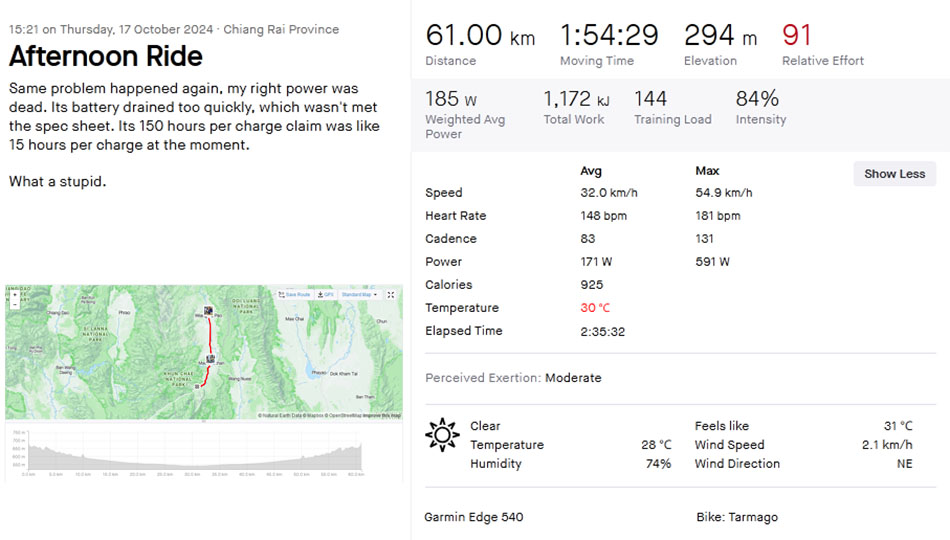The height and width of the screenshot is (540, 950).
Task: Expand the map to fullscreen
Action: pyautogui.click(x=391, y=295)
